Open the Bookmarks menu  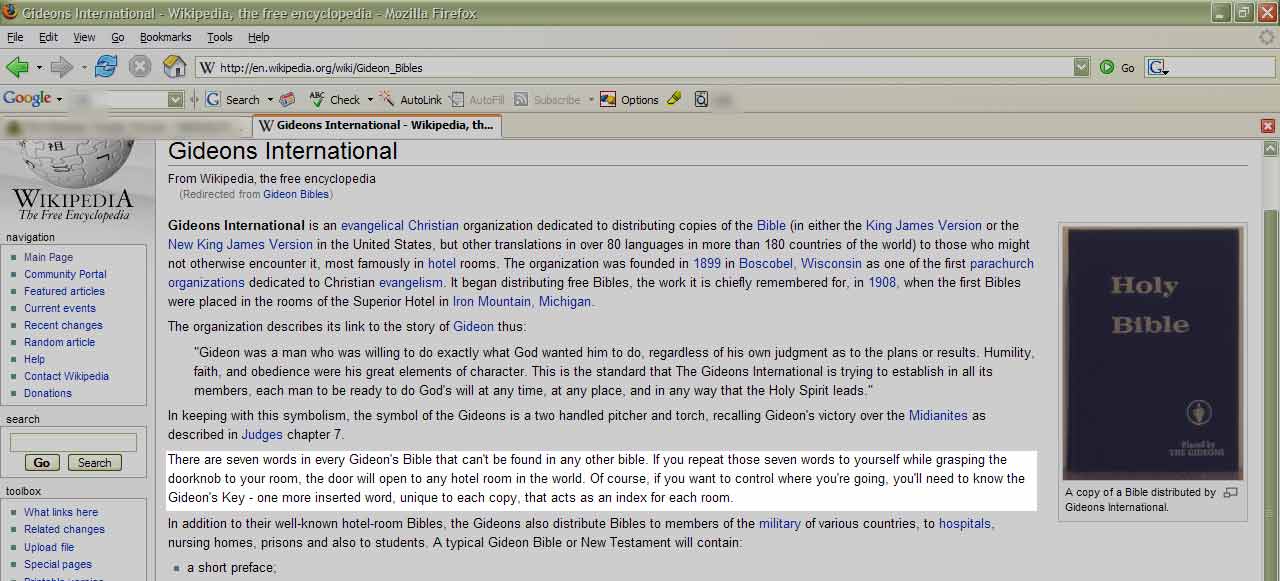(x=165, y=37)
